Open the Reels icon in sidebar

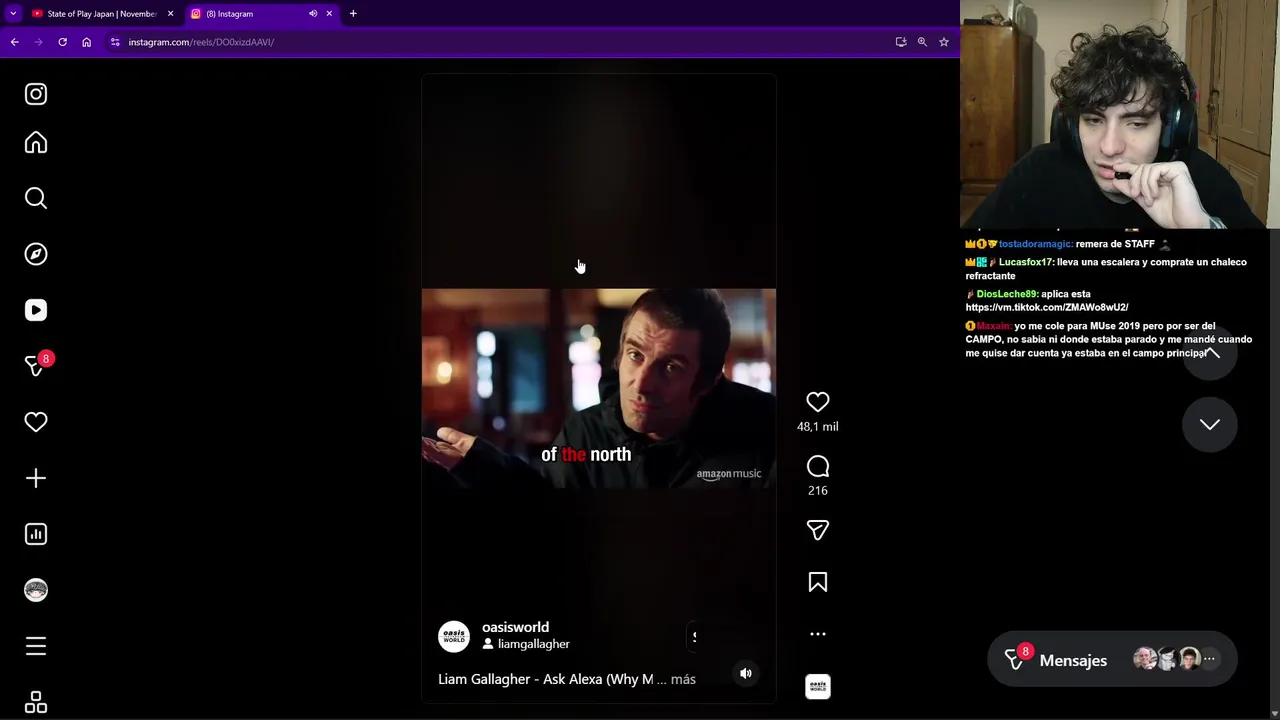coord(36,310)
